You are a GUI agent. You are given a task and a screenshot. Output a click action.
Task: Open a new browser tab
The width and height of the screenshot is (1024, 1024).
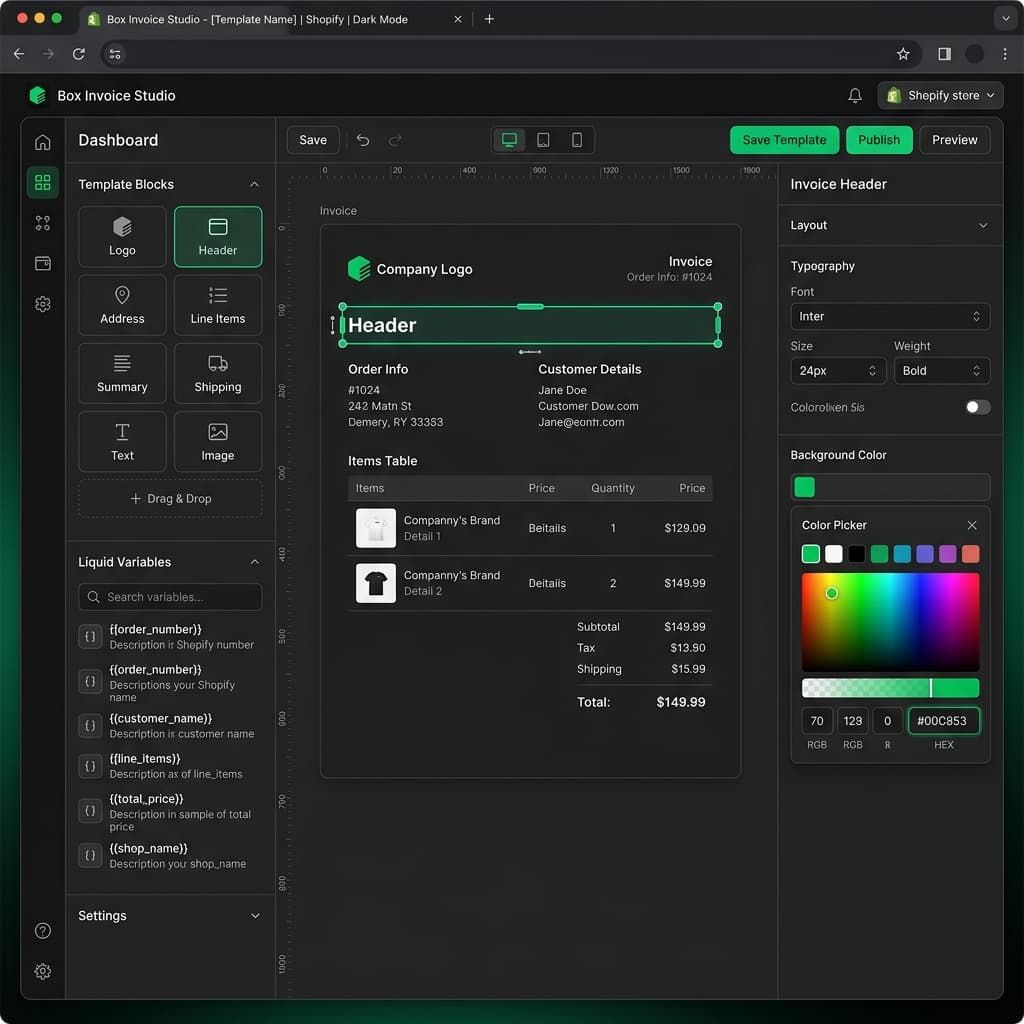(488, 19)
